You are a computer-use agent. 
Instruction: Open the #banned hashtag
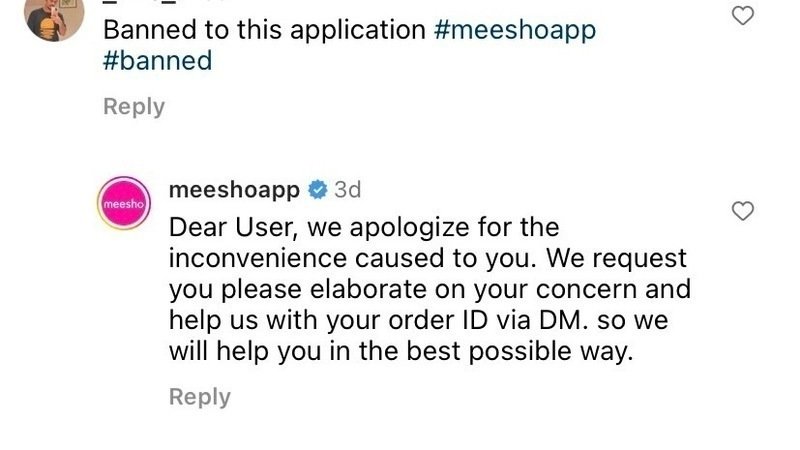tap(158, 61)
